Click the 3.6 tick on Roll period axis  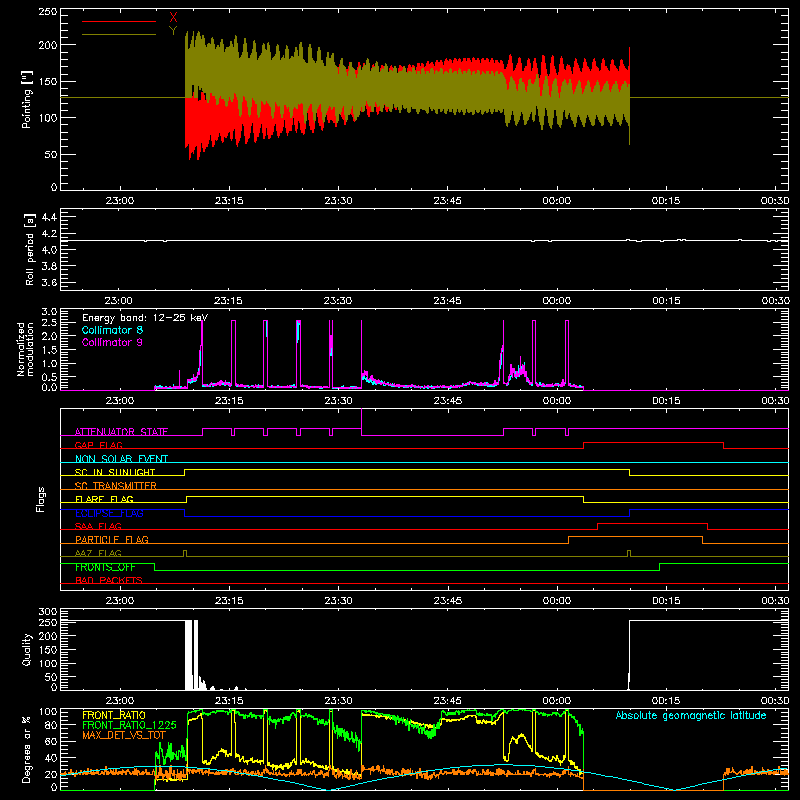pyautogui.click(x=49, y=282)
